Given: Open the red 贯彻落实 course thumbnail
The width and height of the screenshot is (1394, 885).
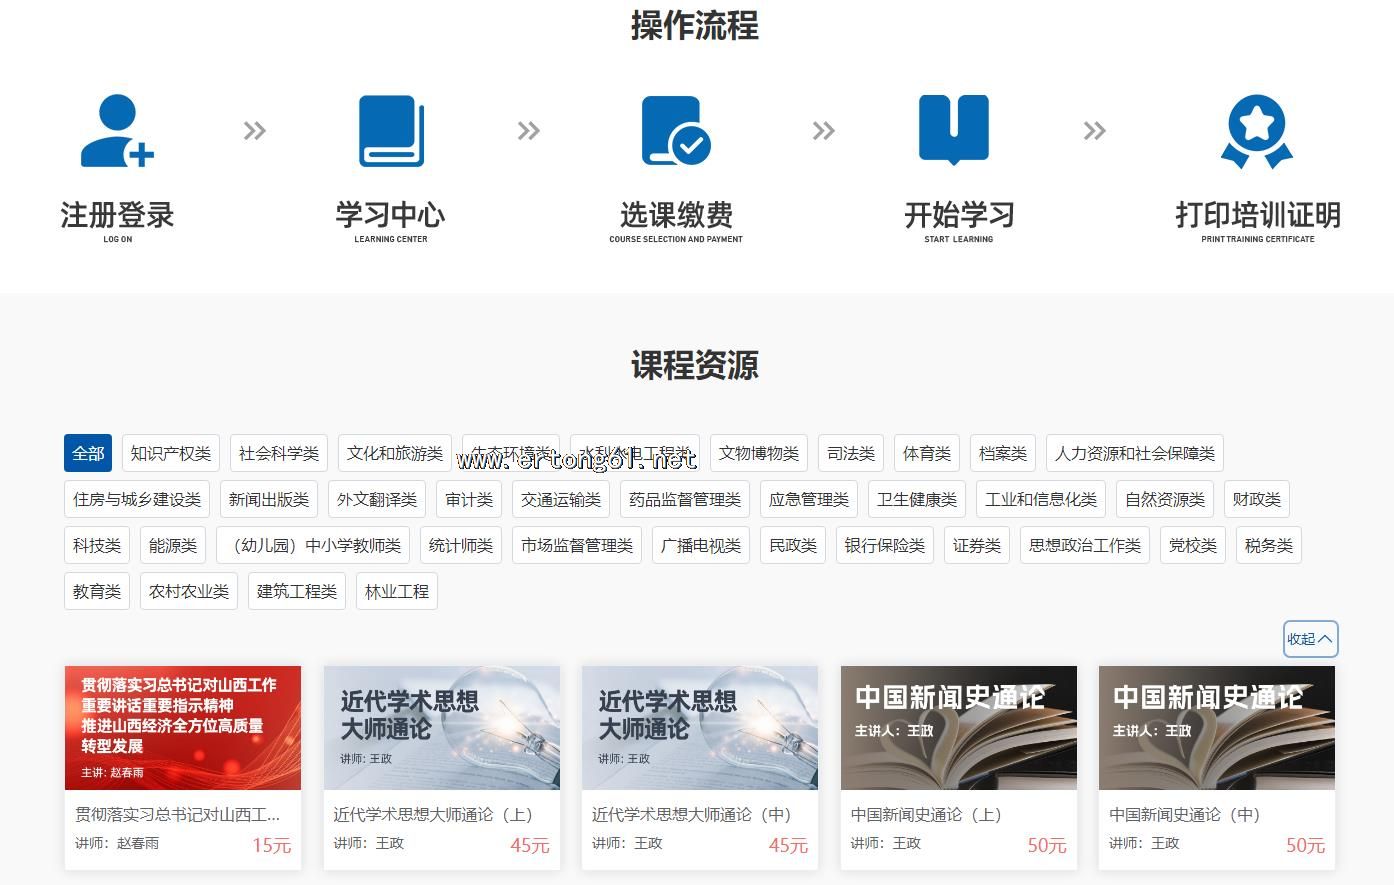Looking at the screenshot, I should coord(183,728).
